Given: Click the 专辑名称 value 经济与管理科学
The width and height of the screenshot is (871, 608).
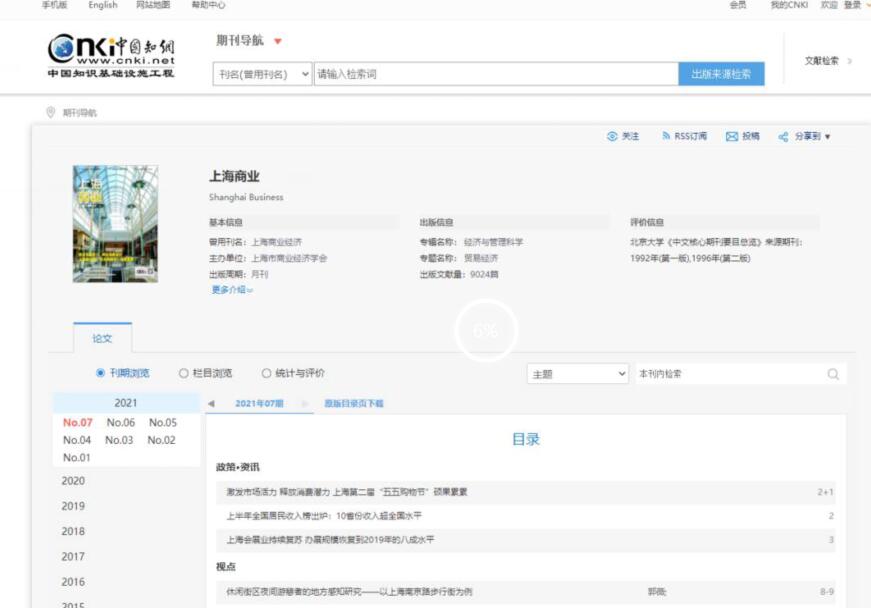Looking at the screenshot, I should [493, 242].
